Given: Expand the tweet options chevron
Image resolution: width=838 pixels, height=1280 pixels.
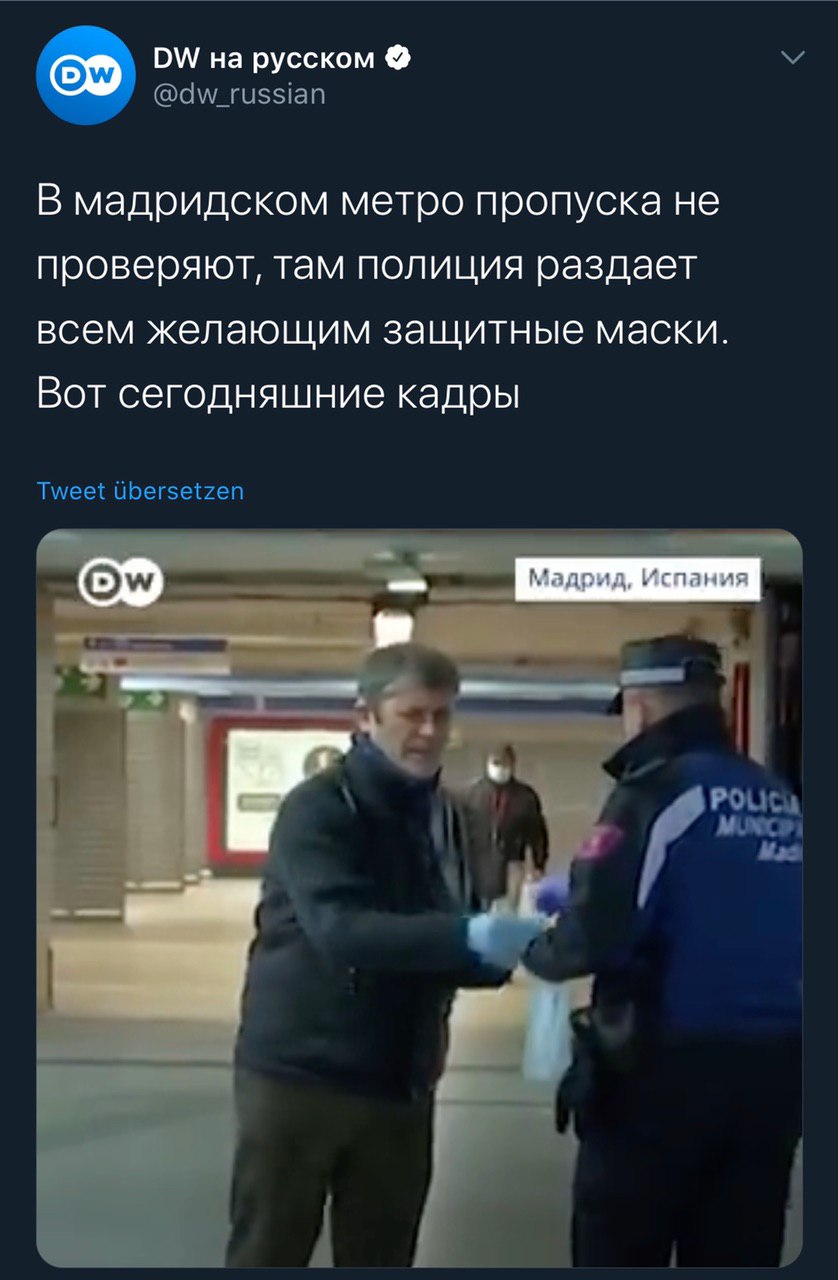Looking at the screenshot, I should (791, 59).
